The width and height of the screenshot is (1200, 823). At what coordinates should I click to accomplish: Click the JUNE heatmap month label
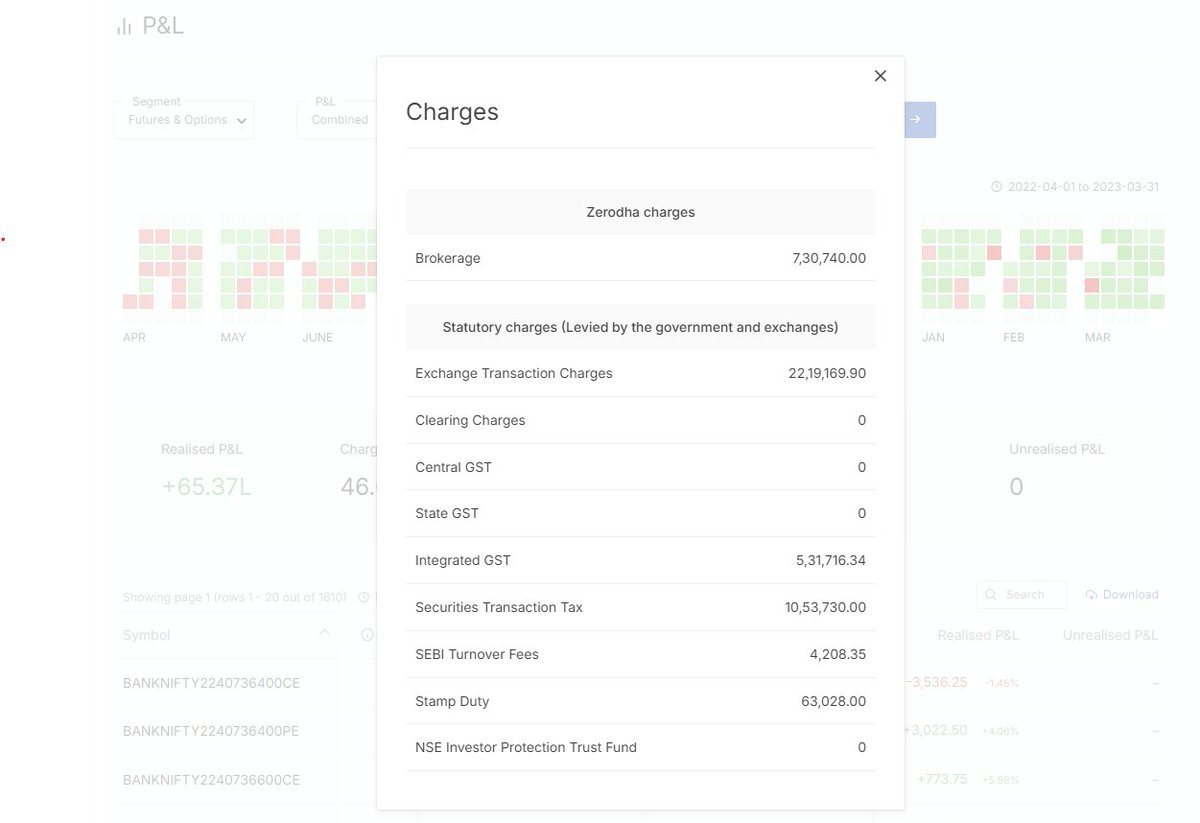[x=317, y=338]
